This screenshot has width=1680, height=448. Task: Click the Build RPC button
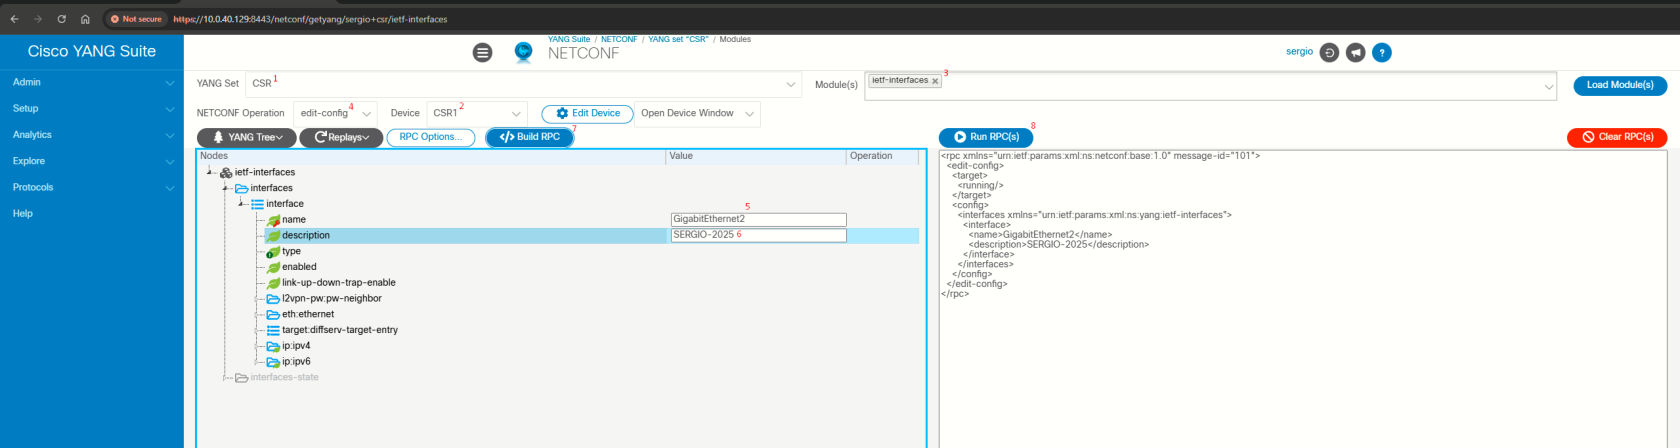(x=530, y=137)
